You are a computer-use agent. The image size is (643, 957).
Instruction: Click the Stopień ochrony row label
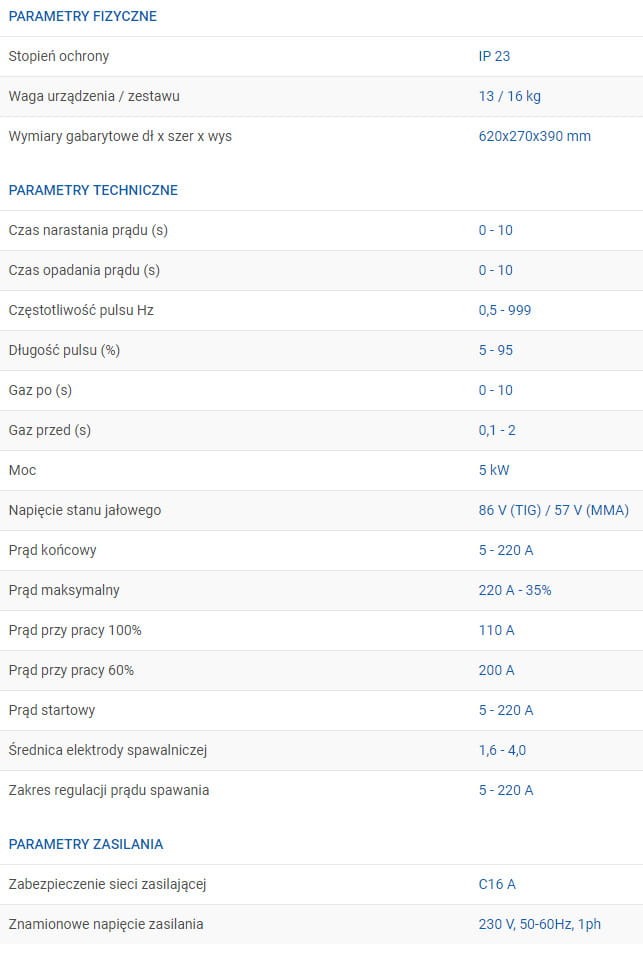(59, 56)
